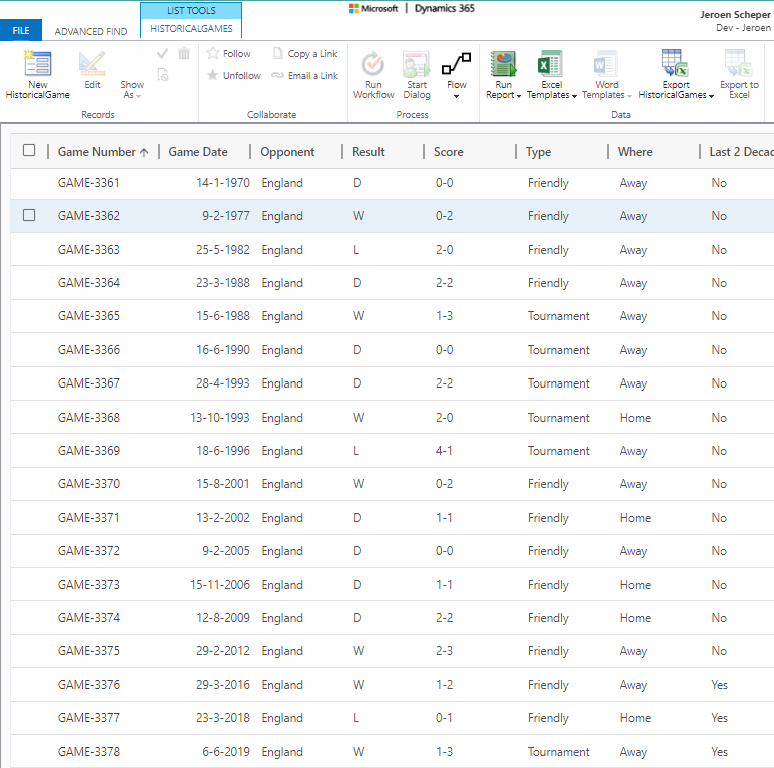Click the Deactivate document icon
Image resolution: width=774 pixels, height=768 pixels.
pos(162,75)
